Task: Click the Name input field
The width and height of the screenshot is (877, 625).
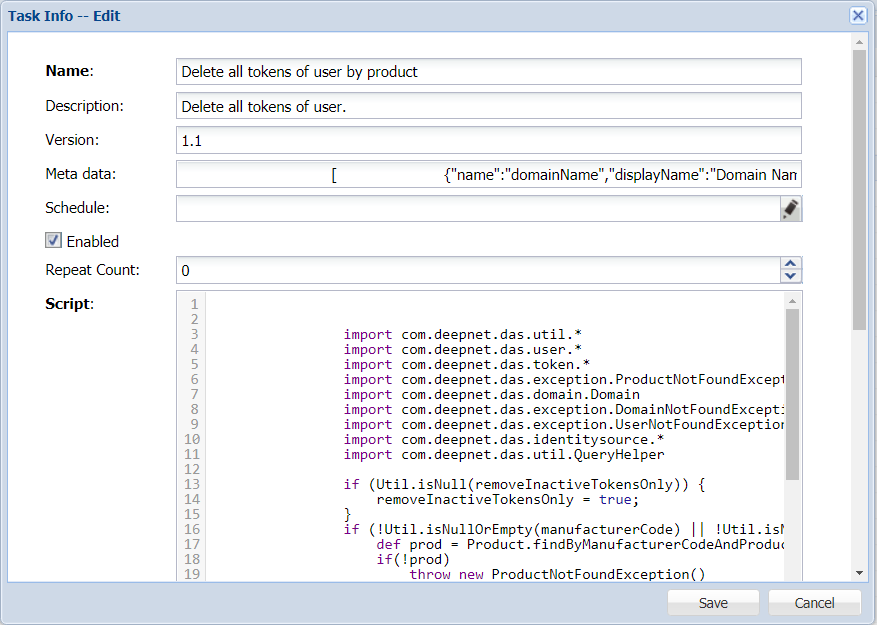Action: click(488, 72)
